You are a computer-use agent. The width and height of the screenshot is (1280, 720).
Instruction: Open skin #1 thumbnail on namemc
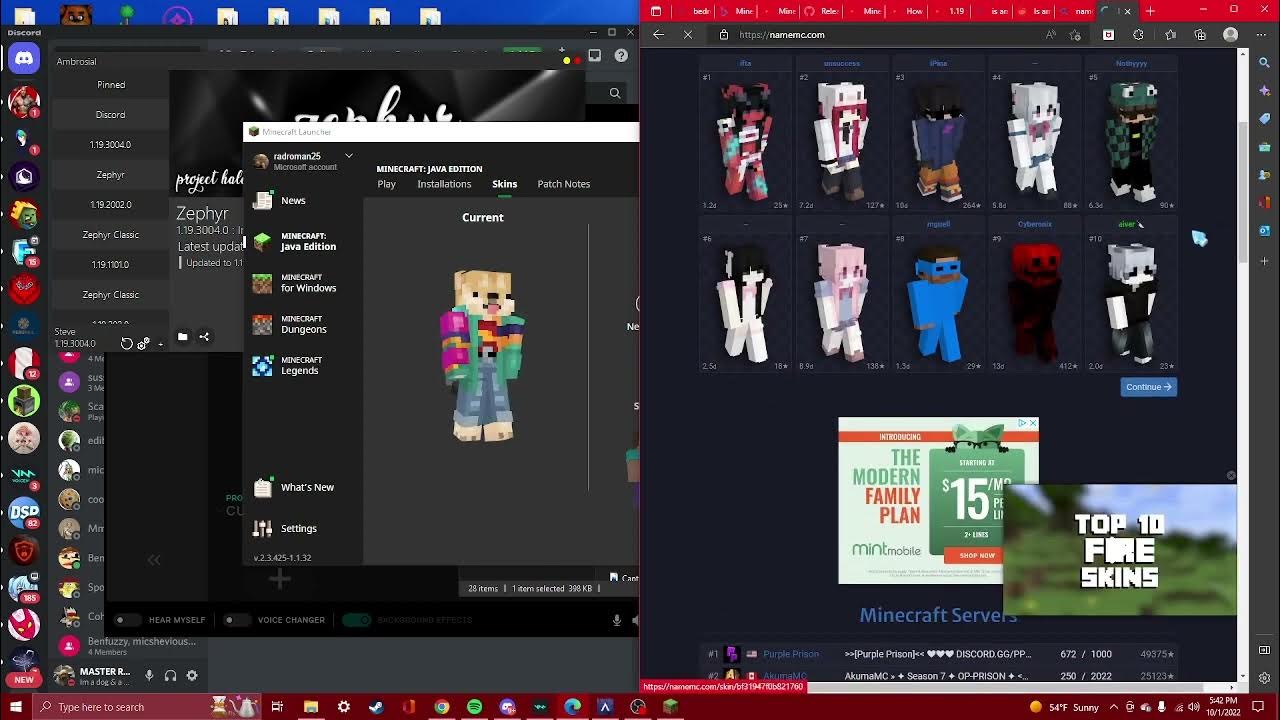click(x=745, y=142)
